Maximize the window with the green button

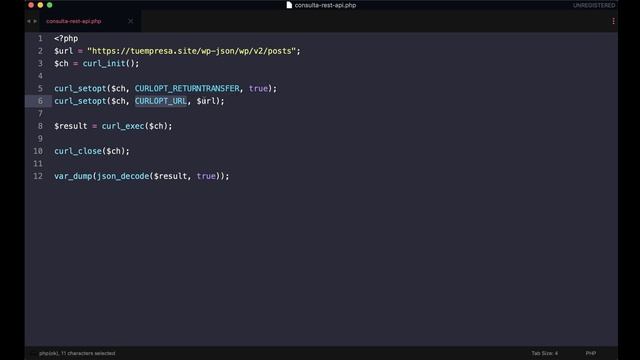[x=49, y=5]
